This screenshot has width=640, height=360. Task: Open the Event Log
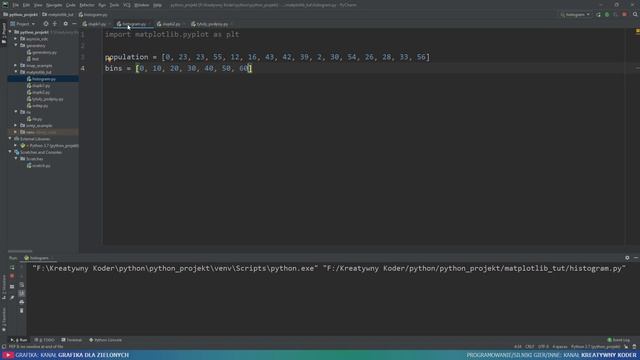point(619,340)
